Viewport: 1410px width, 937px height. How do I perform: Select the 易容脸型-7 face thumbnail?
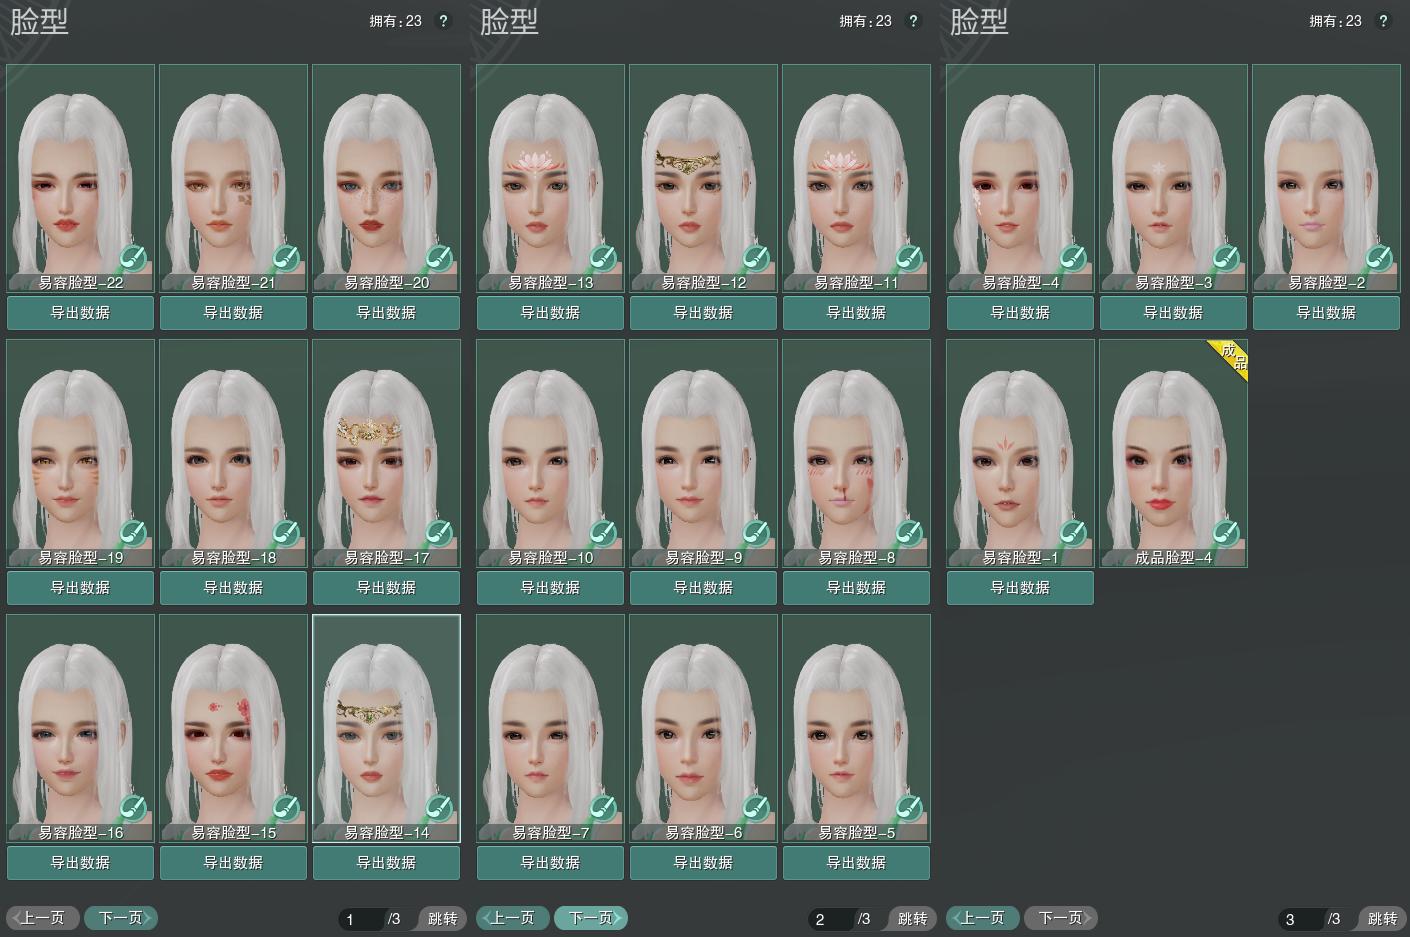550,728
